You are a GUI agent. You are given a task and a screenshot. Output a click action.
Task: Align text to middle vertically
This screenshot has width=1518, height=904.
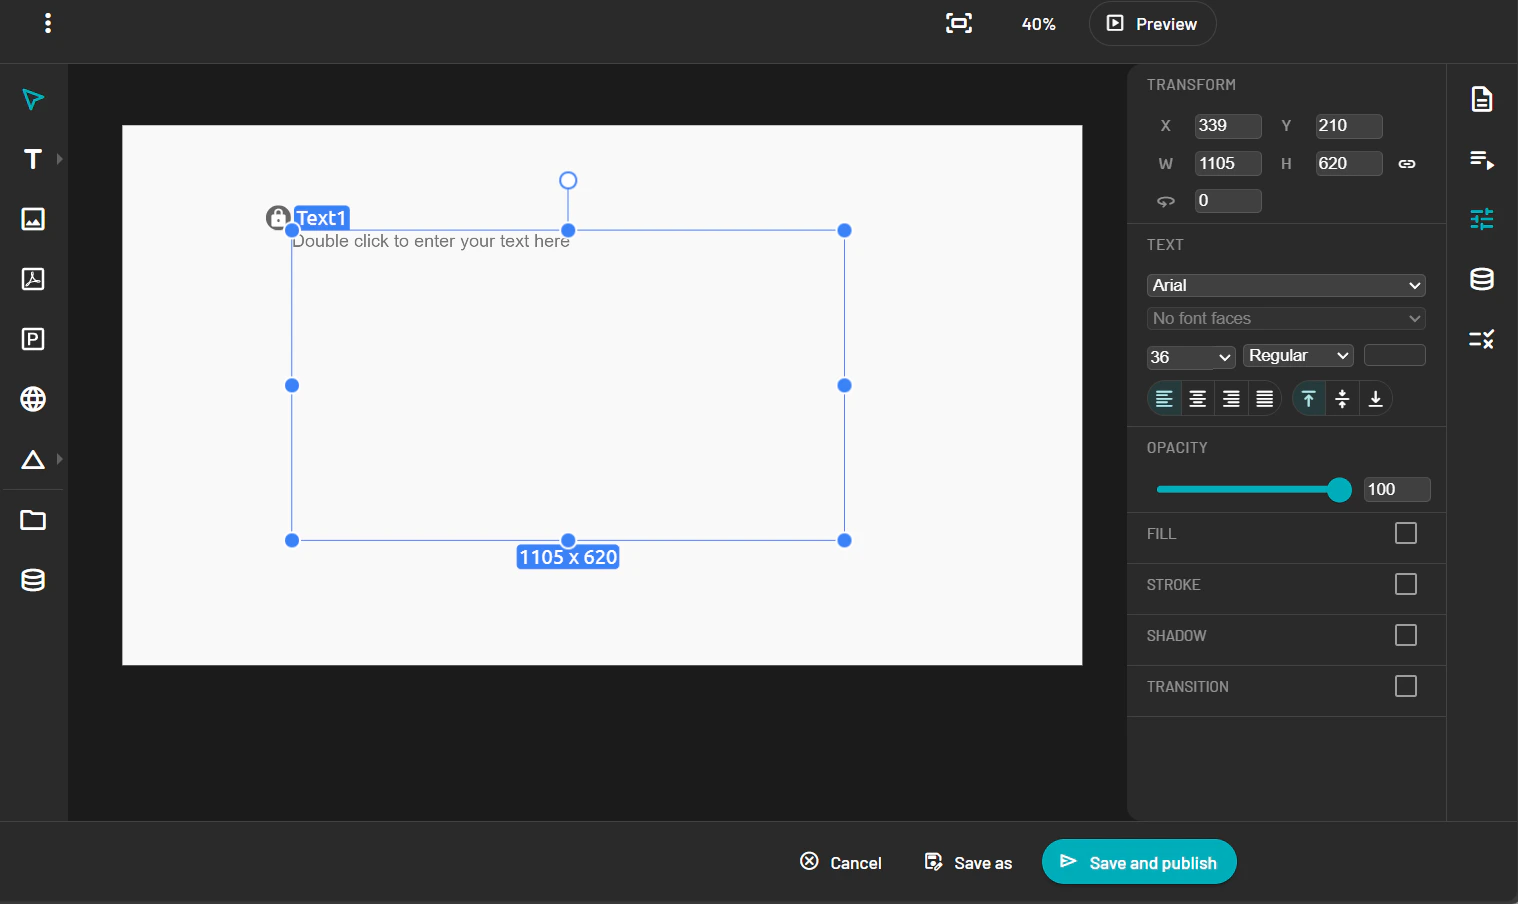click(1342, 399)
